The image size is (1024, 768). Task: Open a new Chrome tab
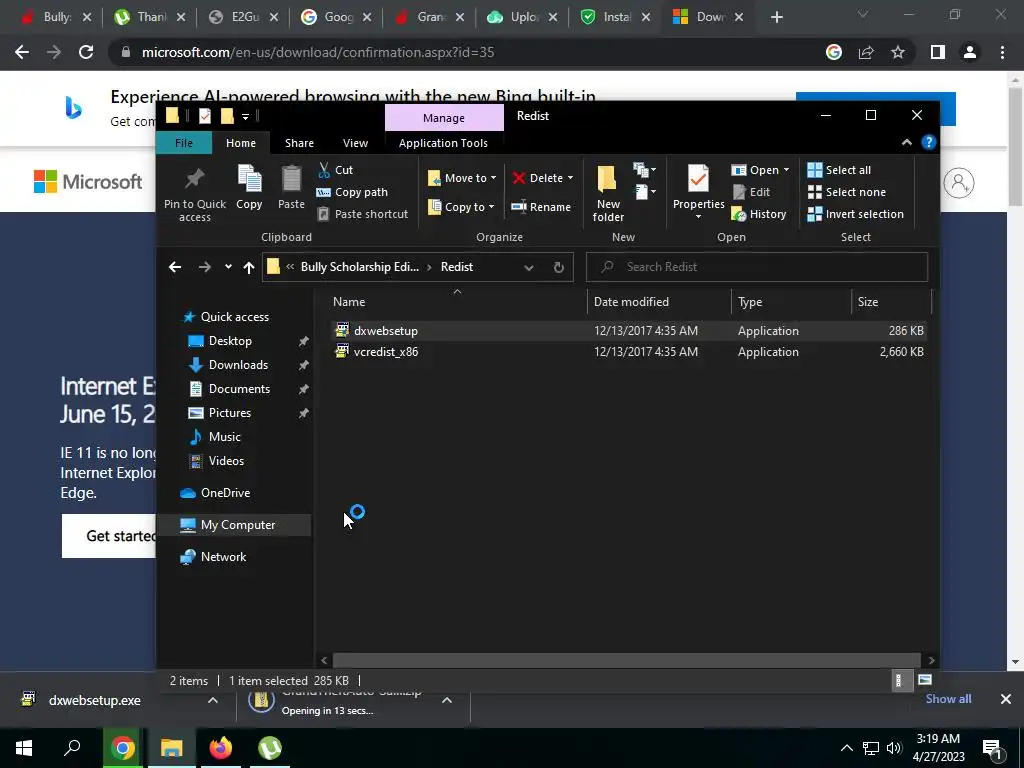click(776, 17)
